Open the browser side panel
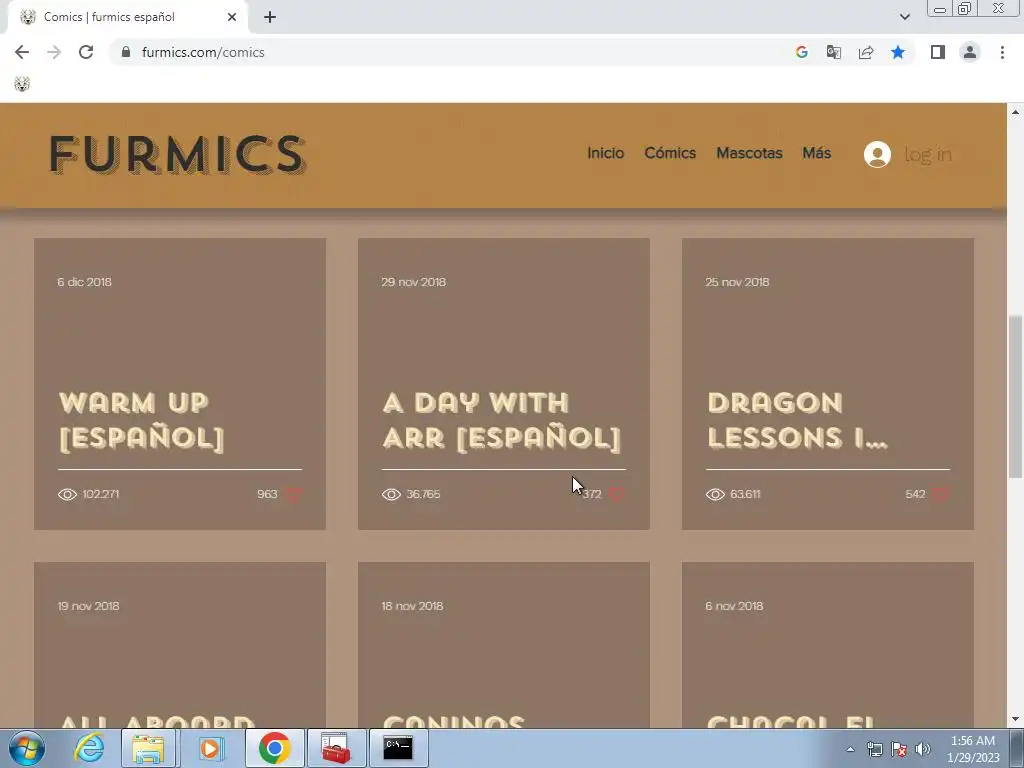Screen dimensions: 1024x768 point(938,52)
